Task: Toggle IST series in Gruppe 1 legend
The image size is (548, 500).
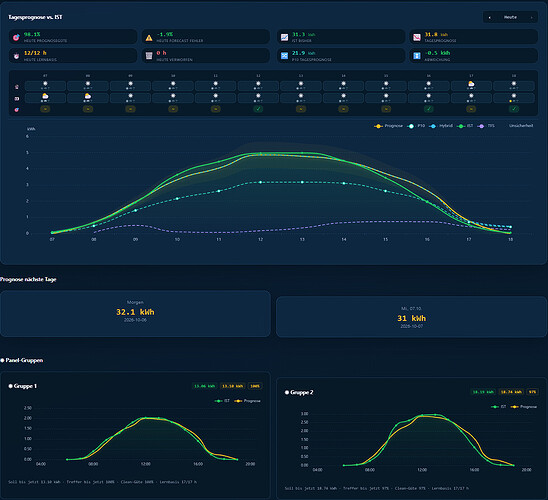Action: click(x=222, y=401)
